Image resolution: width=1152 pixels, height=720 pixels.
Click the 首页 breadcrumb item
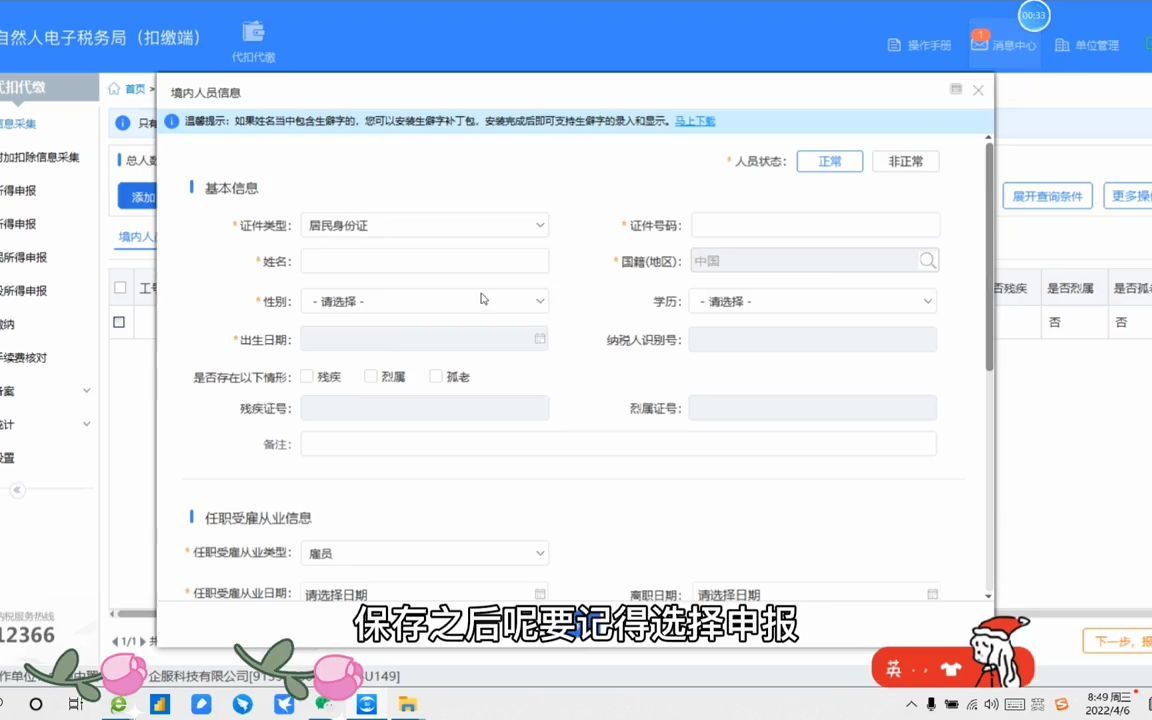point(135,88)
